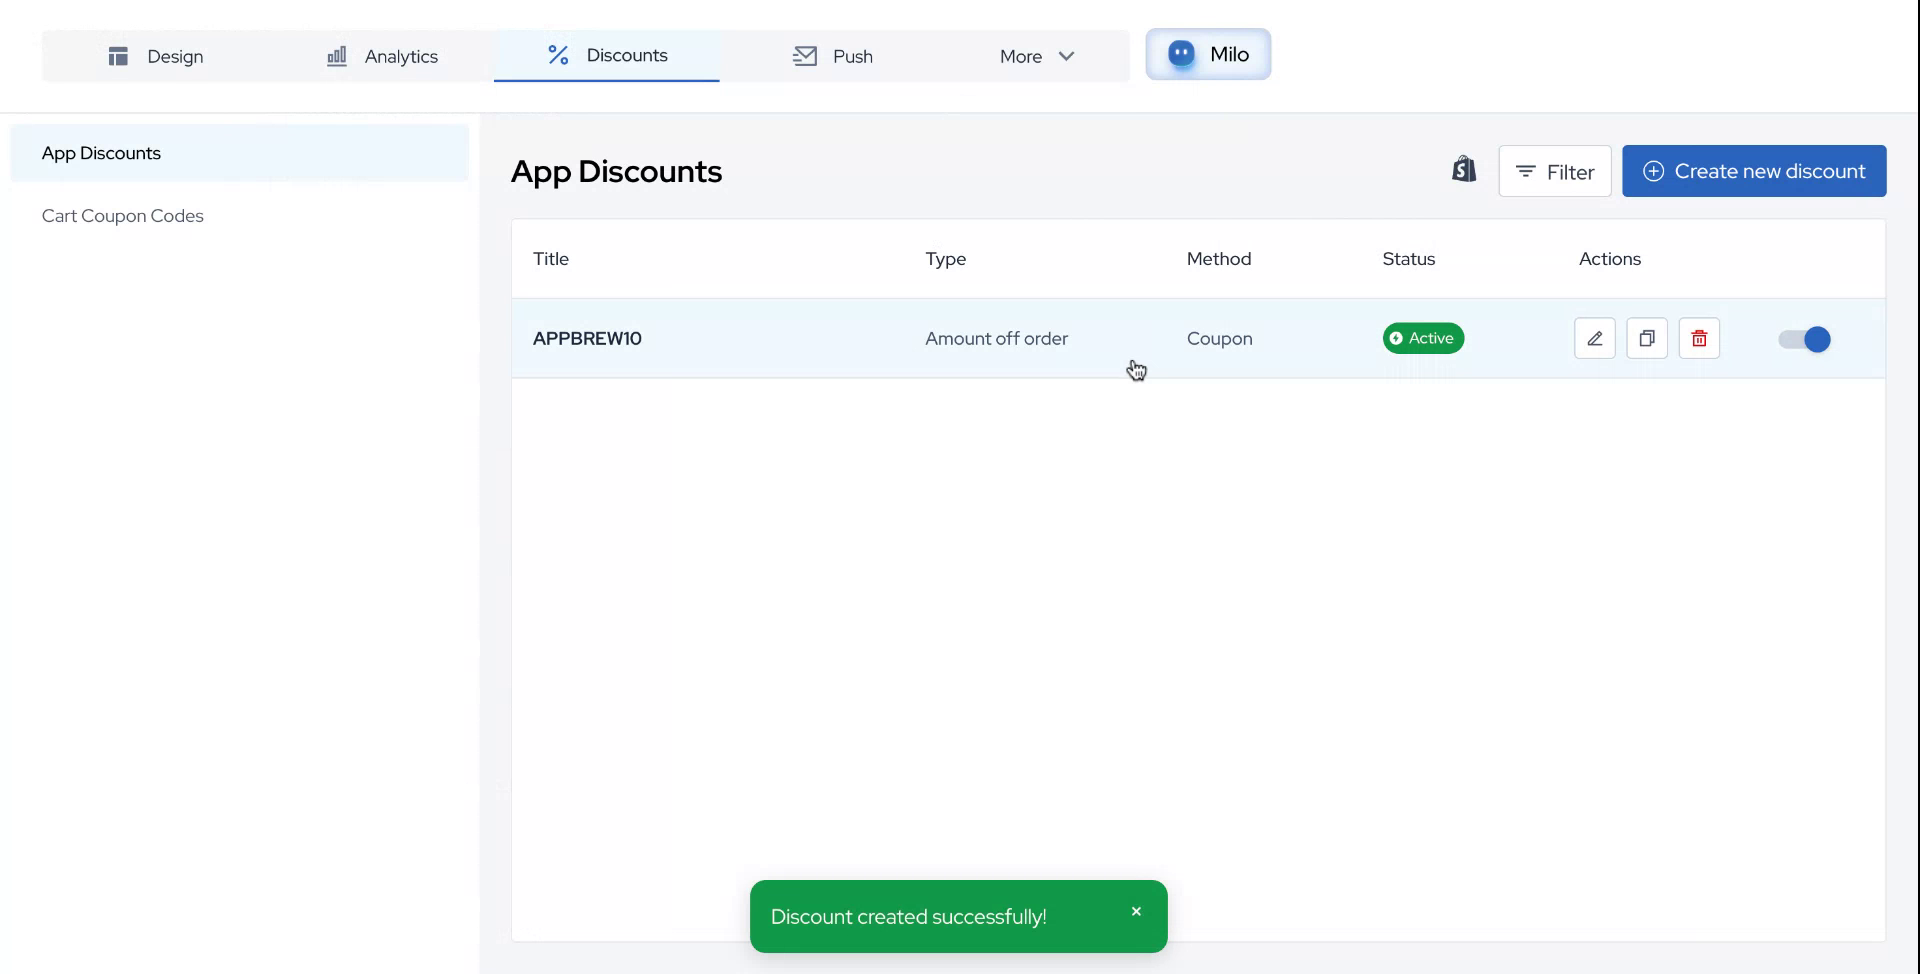Open Cart Coupon Codes in sidebar
The height and width of the screenshot is (974, 1920).
(x=123, y=216)
